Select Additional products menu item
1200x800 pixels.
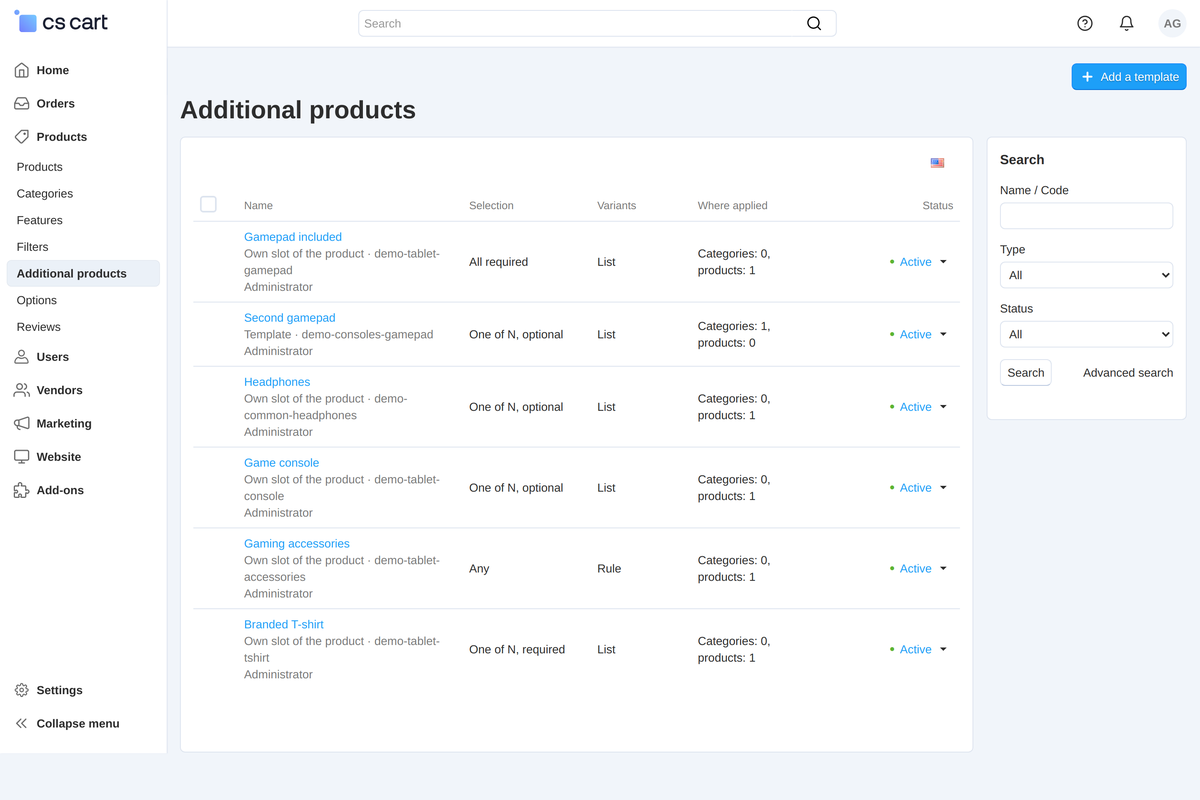click(x=83, y=273)
